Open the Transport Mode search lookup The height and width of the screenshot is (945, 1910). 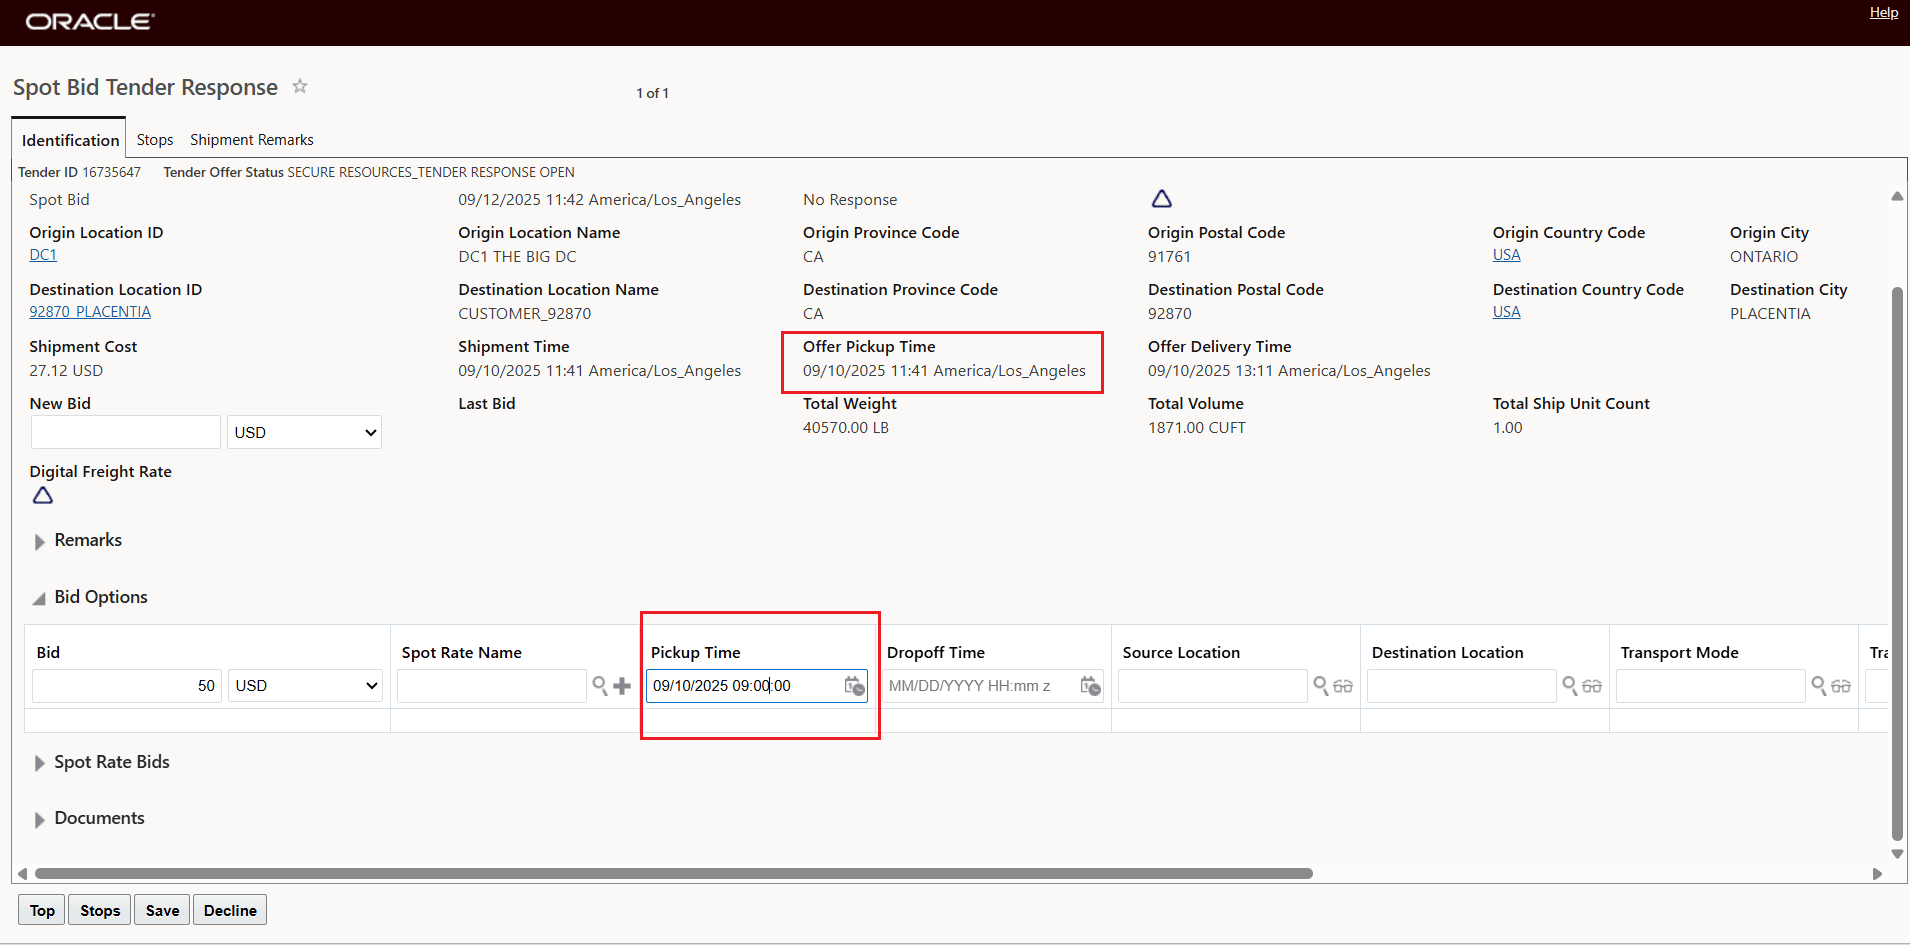[x=1819, y=686]
